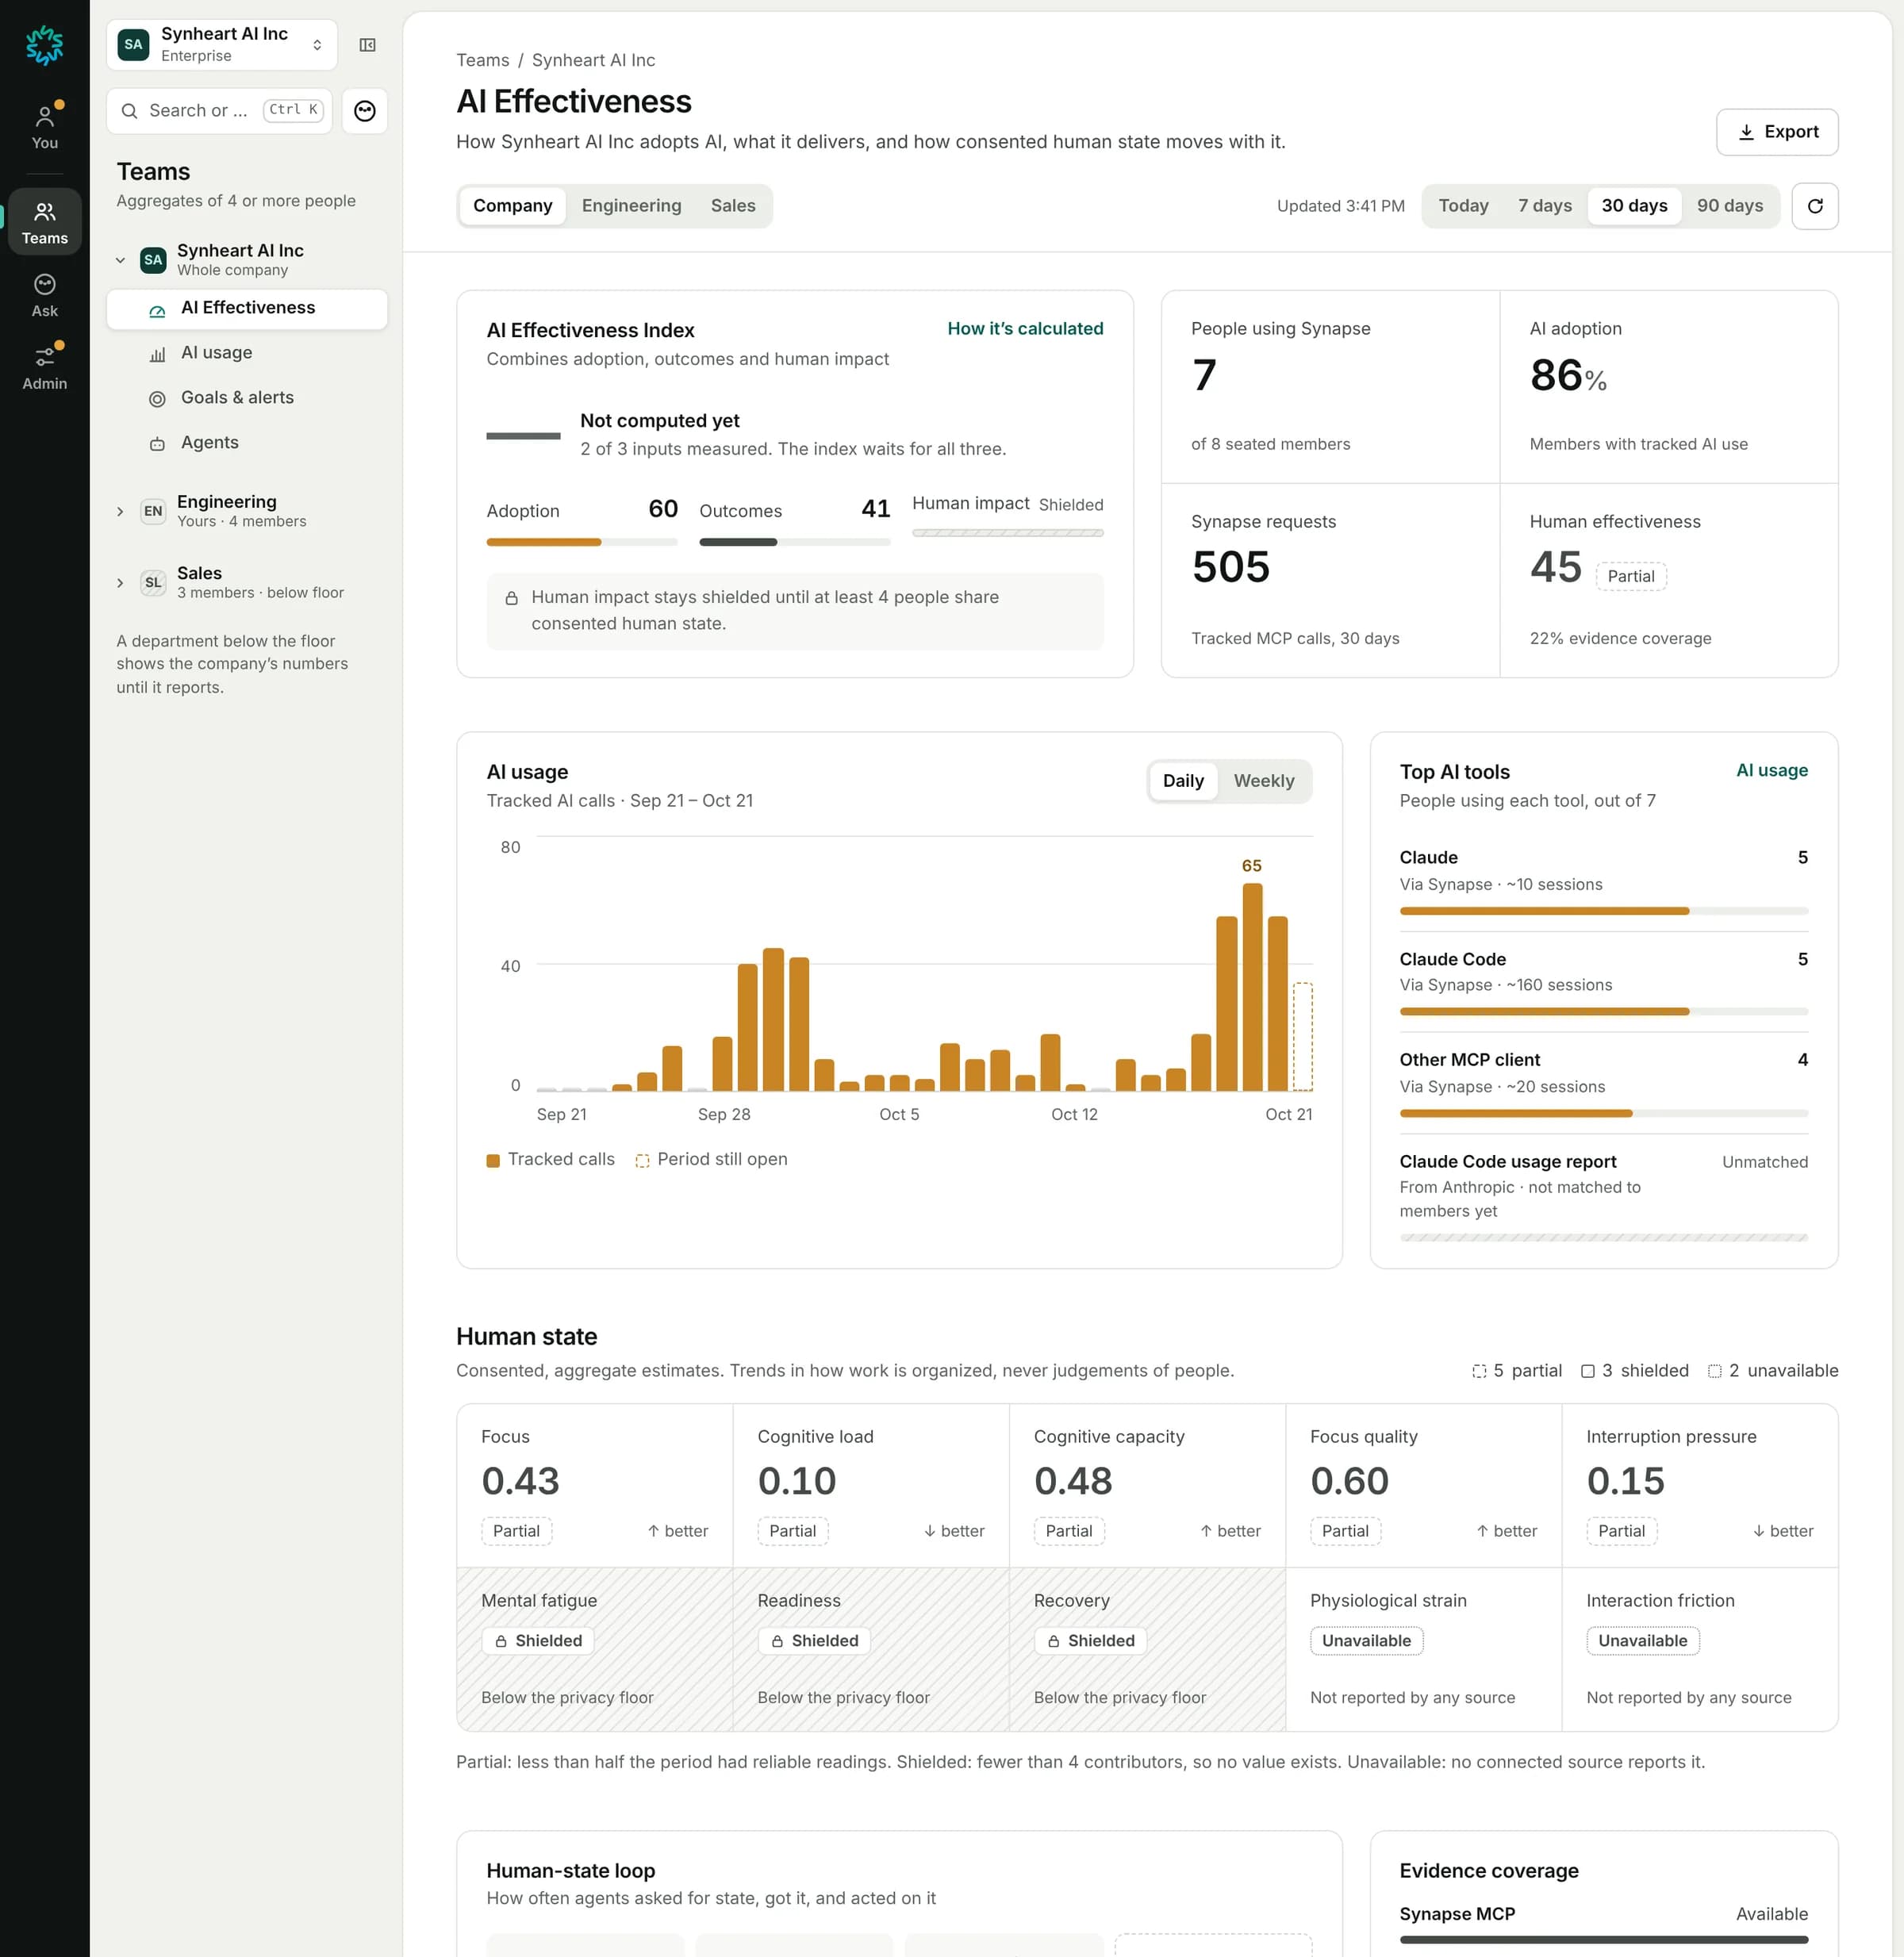Switch chart to Daily view
Screen dimensions: 1904x1957
[x=1183, y=781]
